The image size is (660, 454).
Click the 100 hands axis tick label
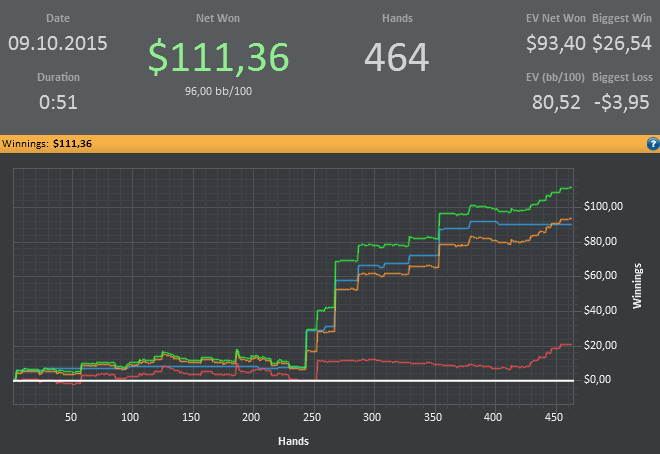130,417
